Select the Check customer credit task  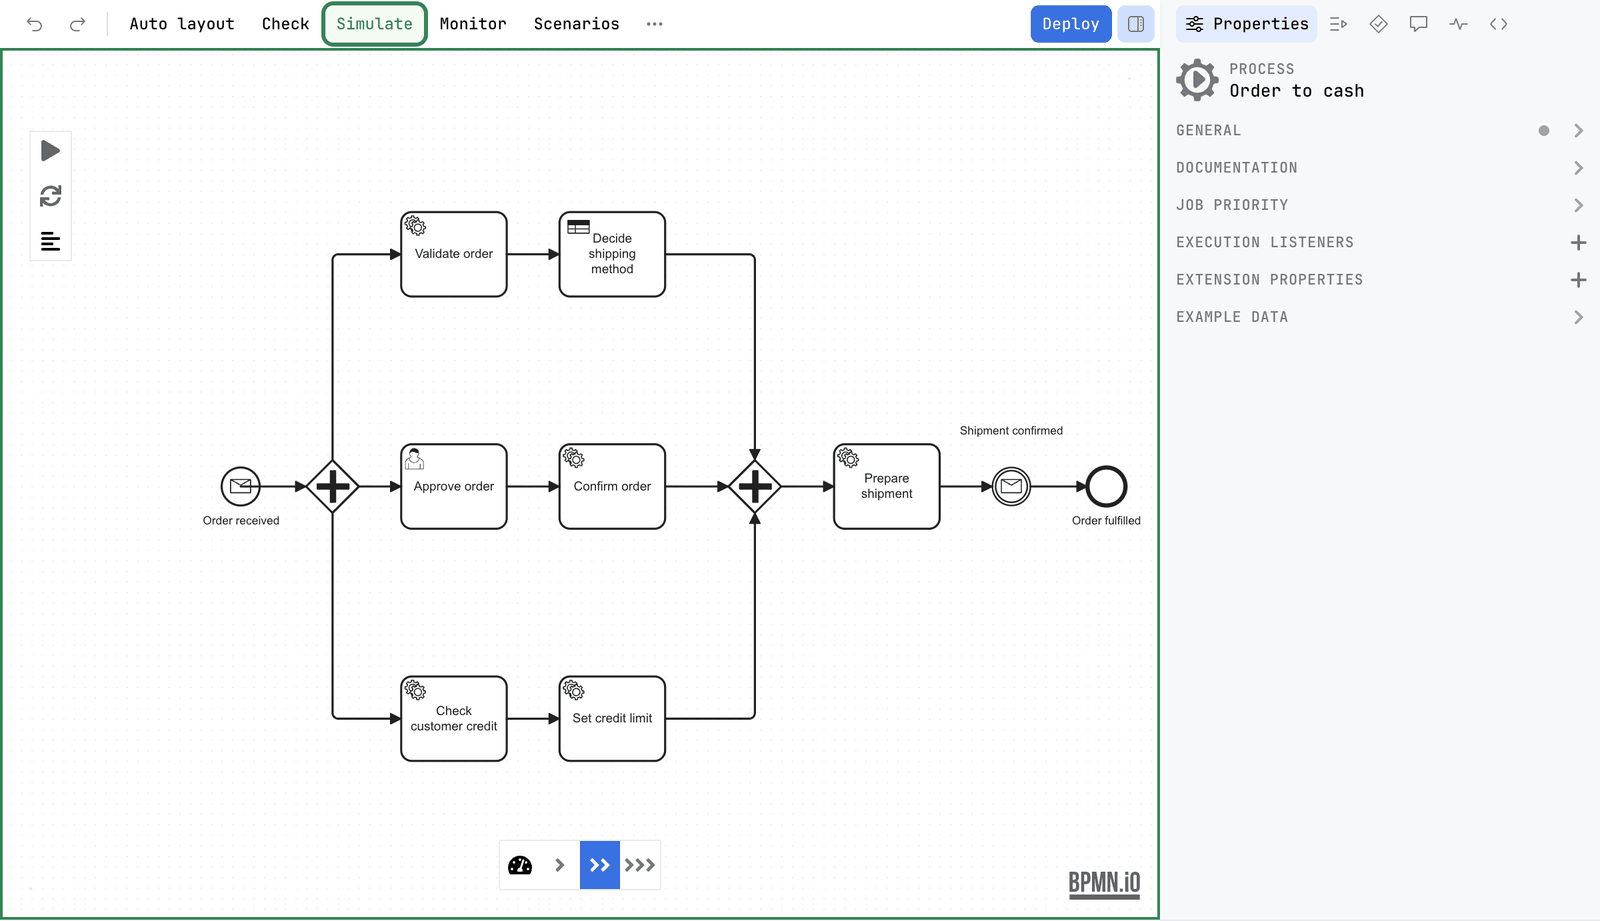[454, 719]
